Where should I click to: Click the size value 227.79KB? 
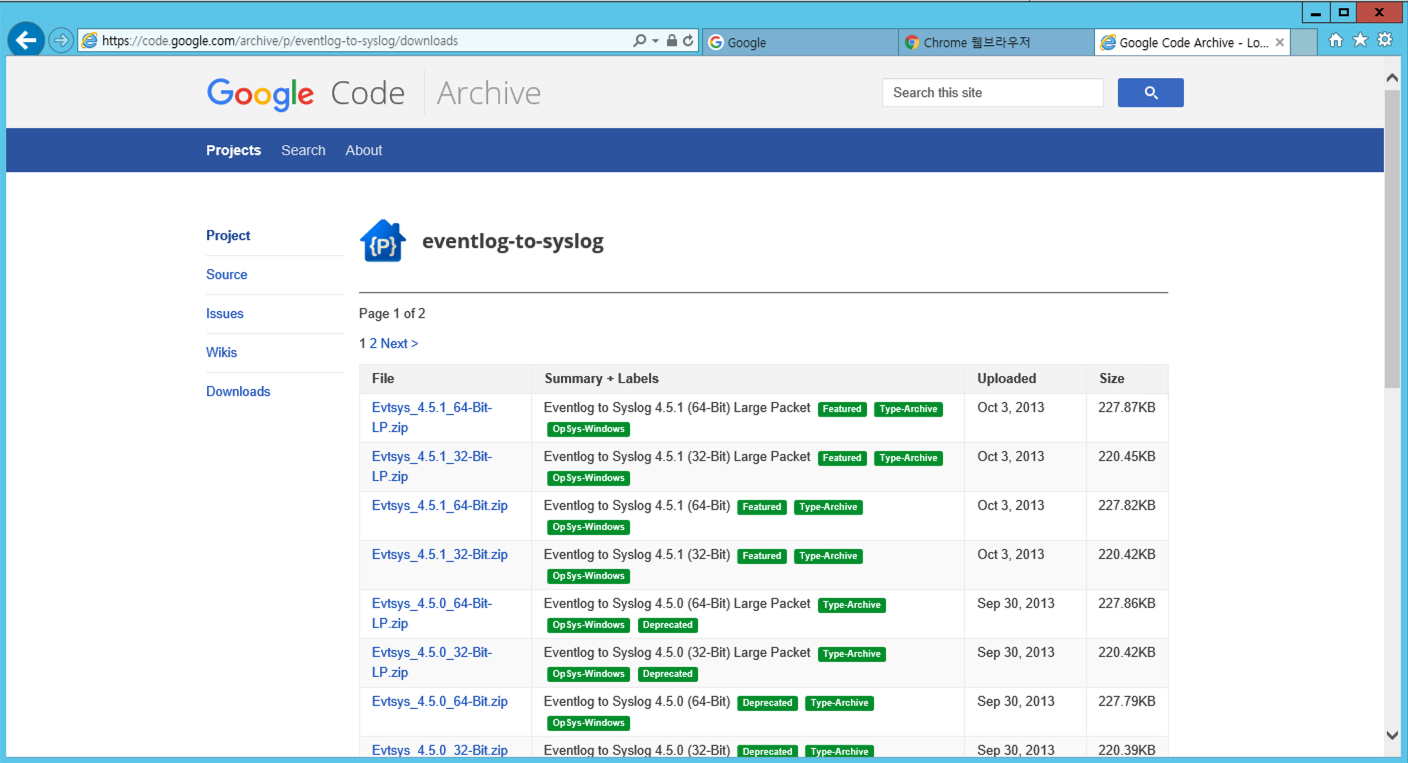pyautogui.click(x=1127, y=701)
